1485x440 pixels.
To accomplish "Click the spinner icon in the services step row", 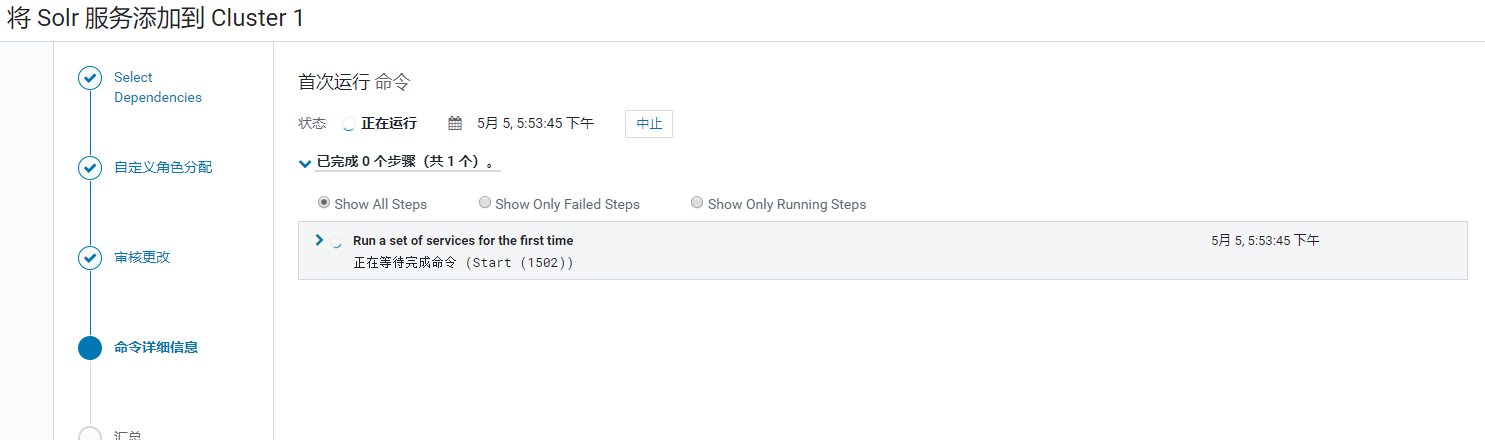I will click(338, 241).
